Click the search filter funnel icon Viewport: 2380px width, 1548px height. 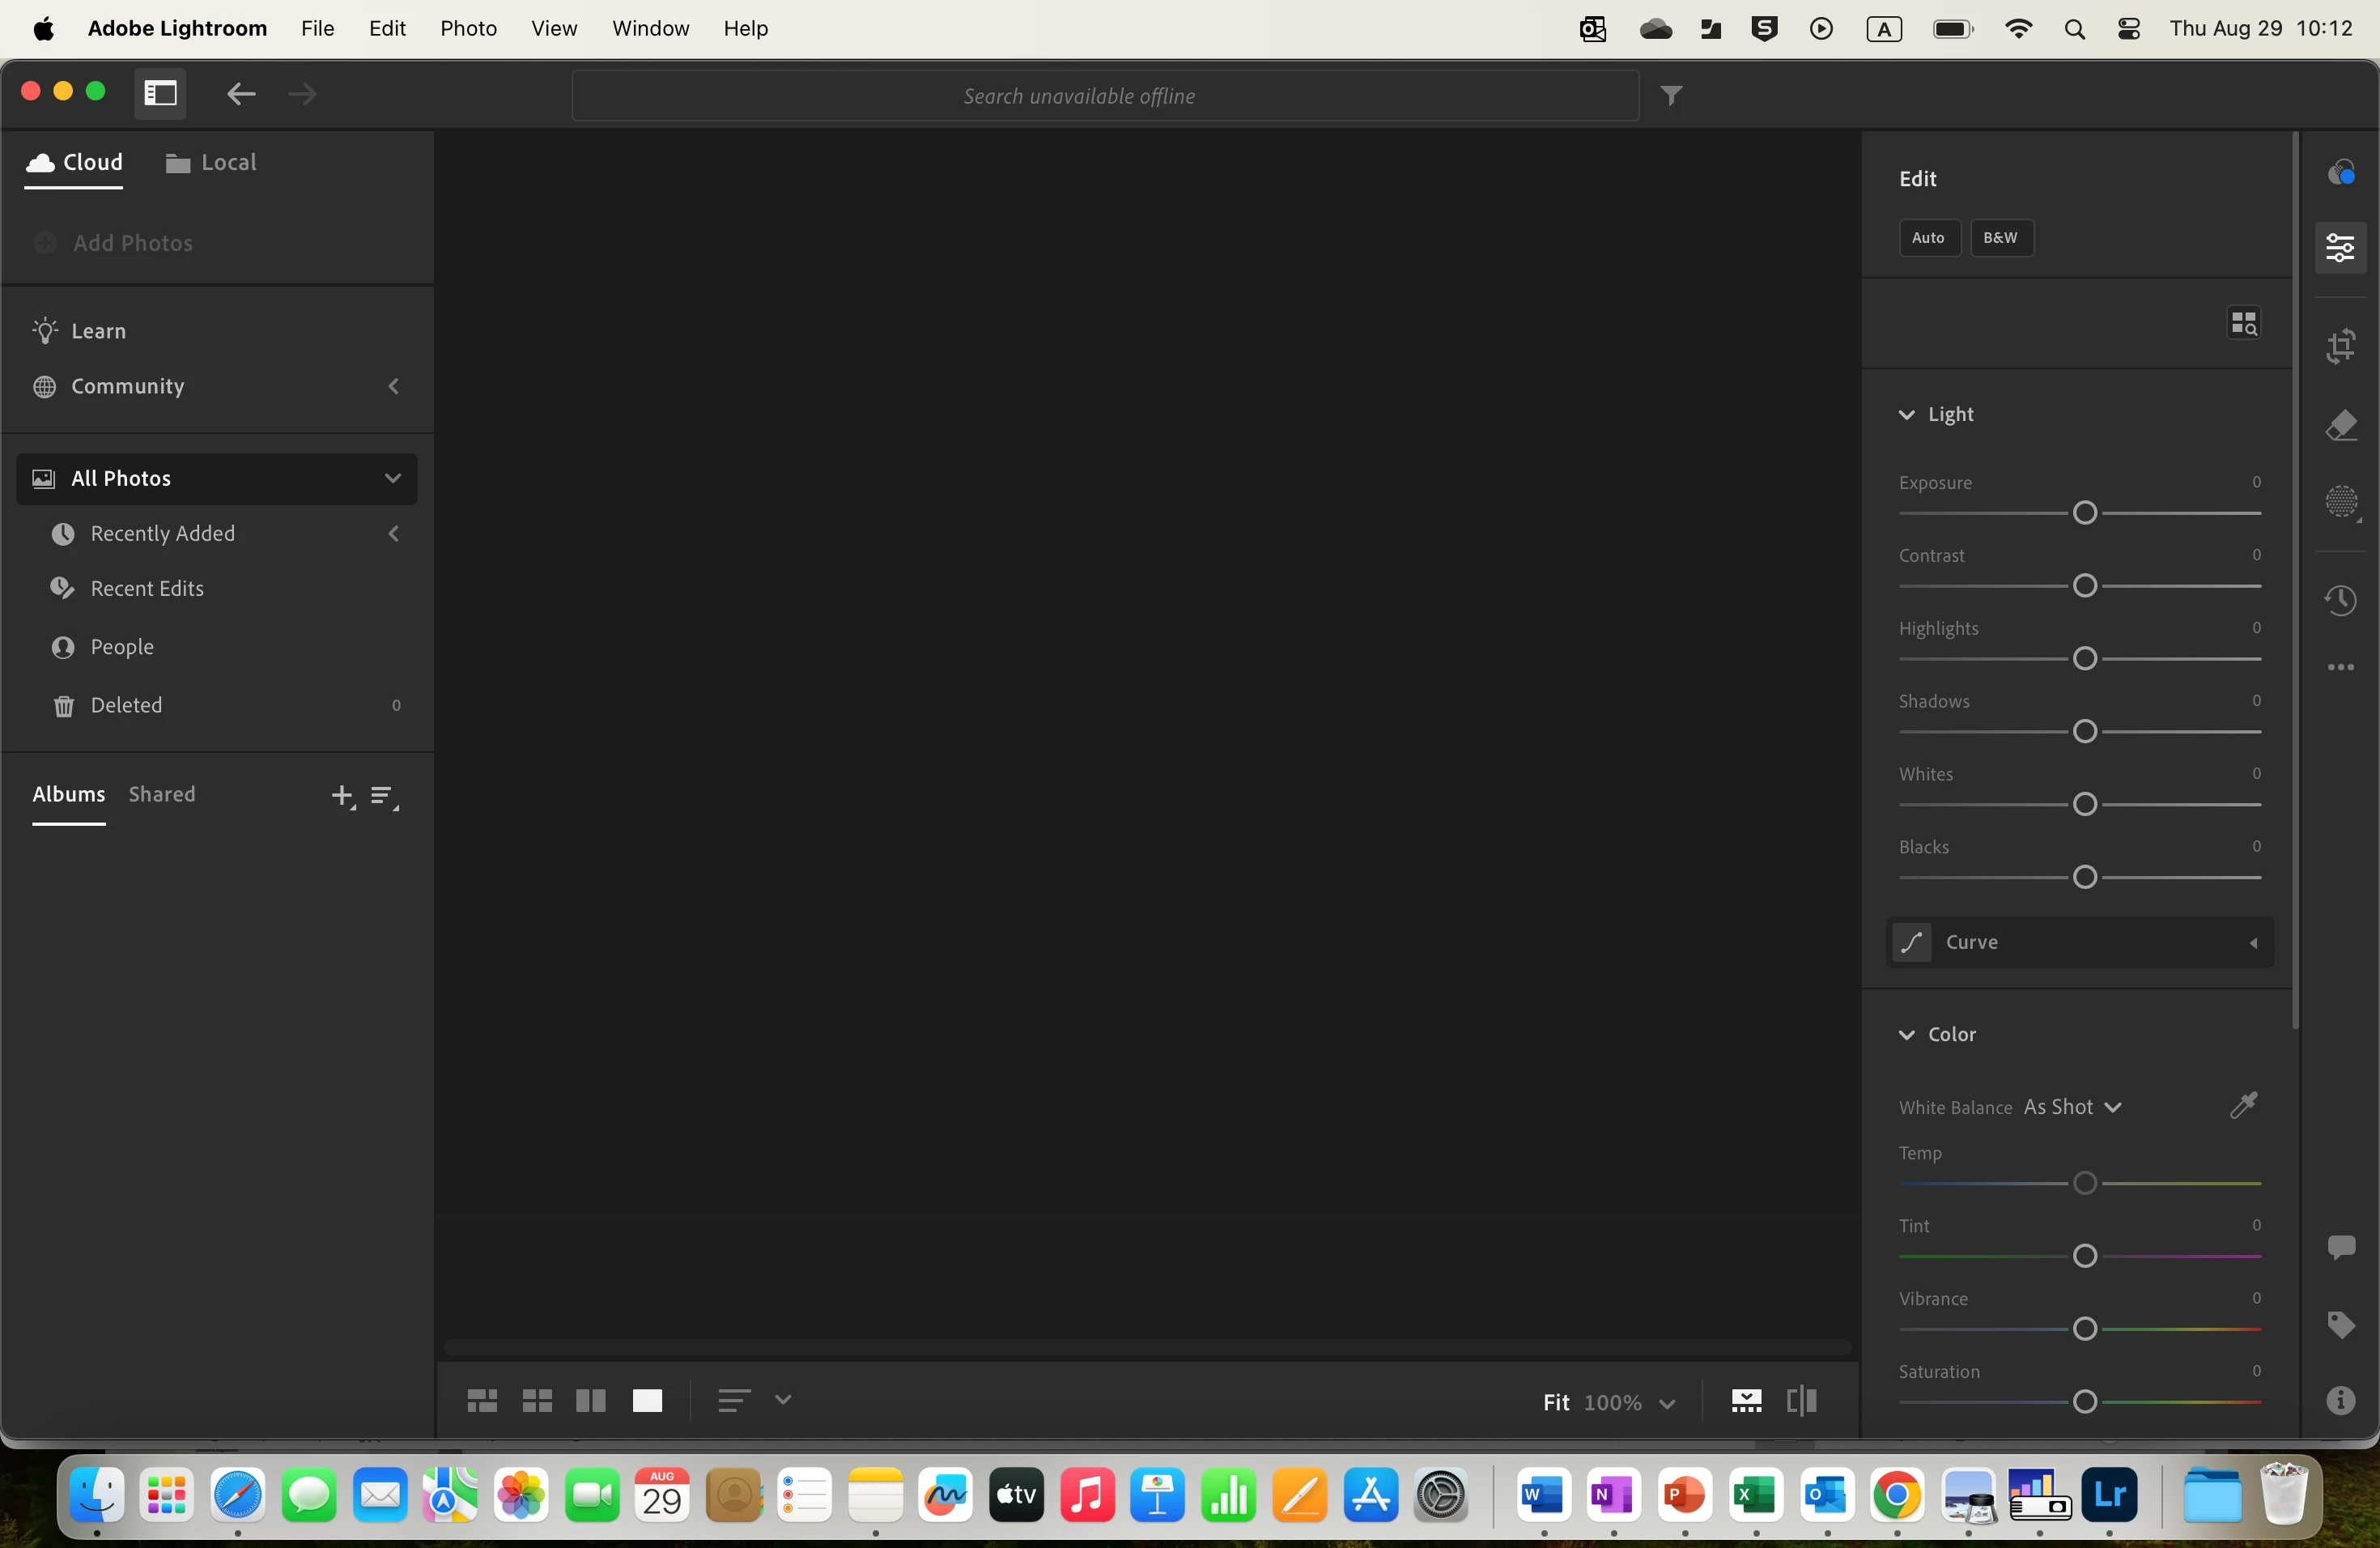click(1671, 96)
